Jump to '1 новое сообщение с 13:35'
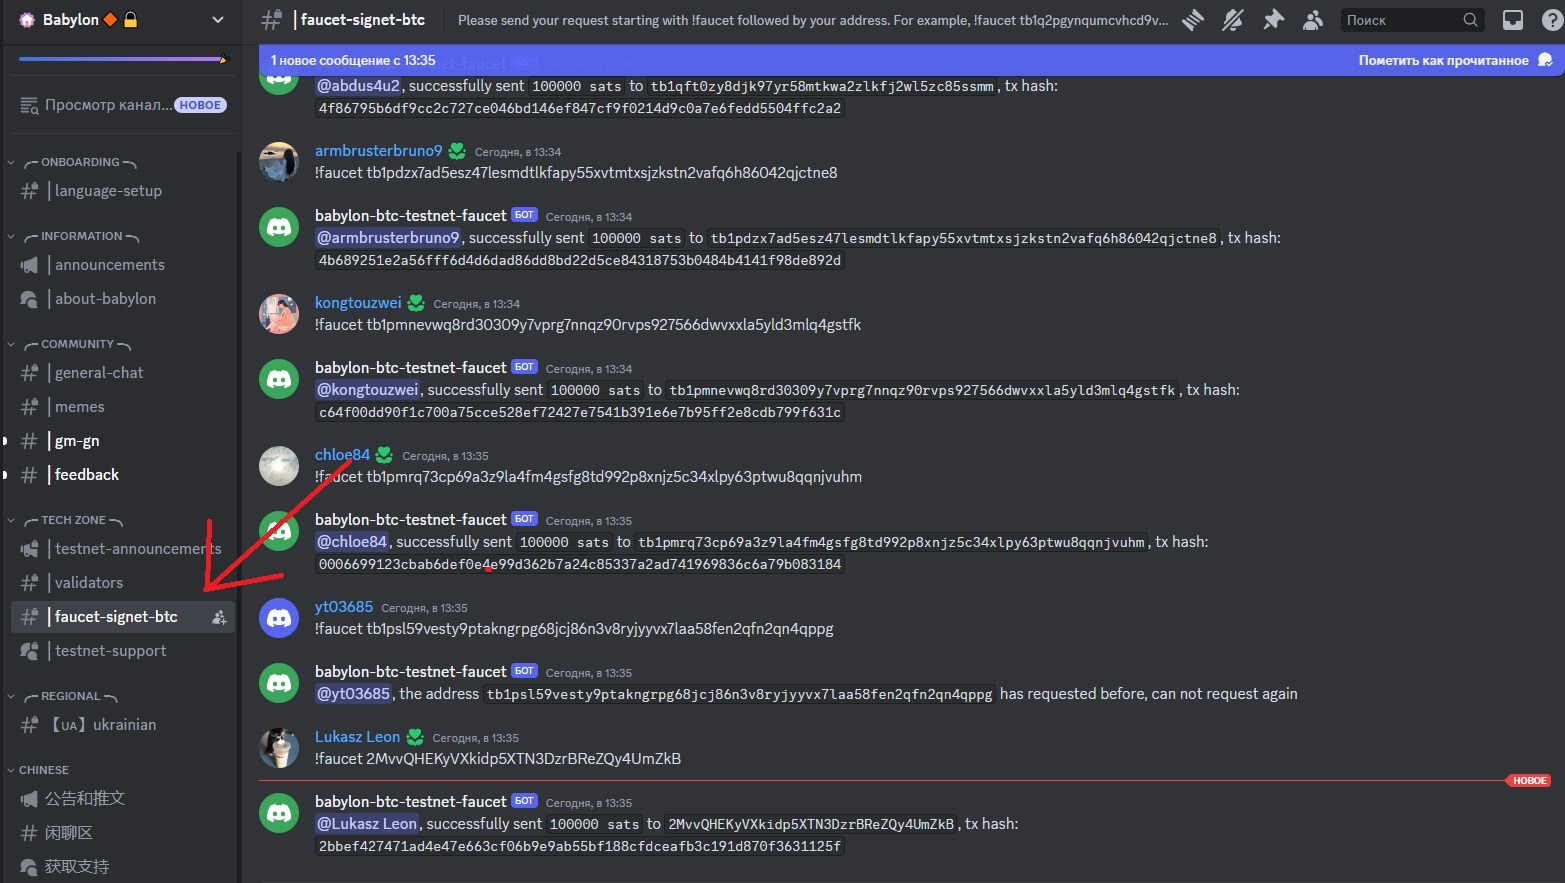Image resolution: width=1565 pixels, height=883 pixels. [x=353, y=61]
